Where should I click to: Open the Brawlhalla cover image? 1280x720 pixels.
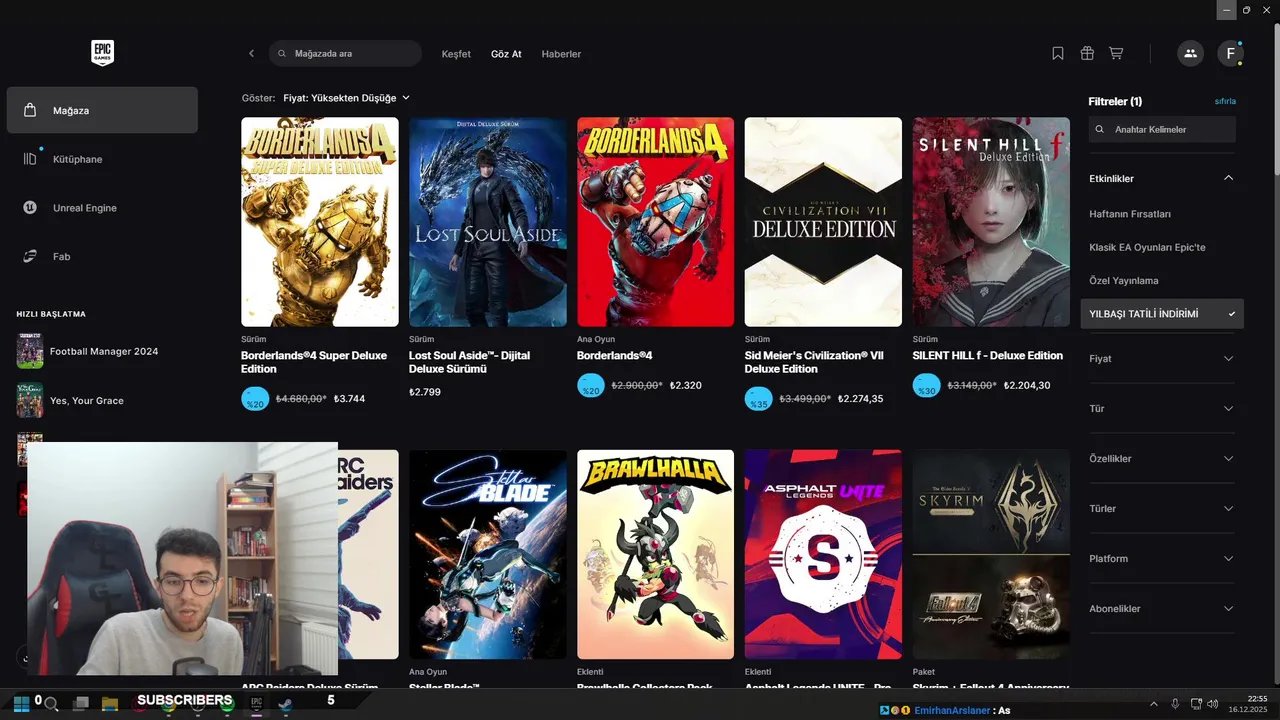coord(655,554)
